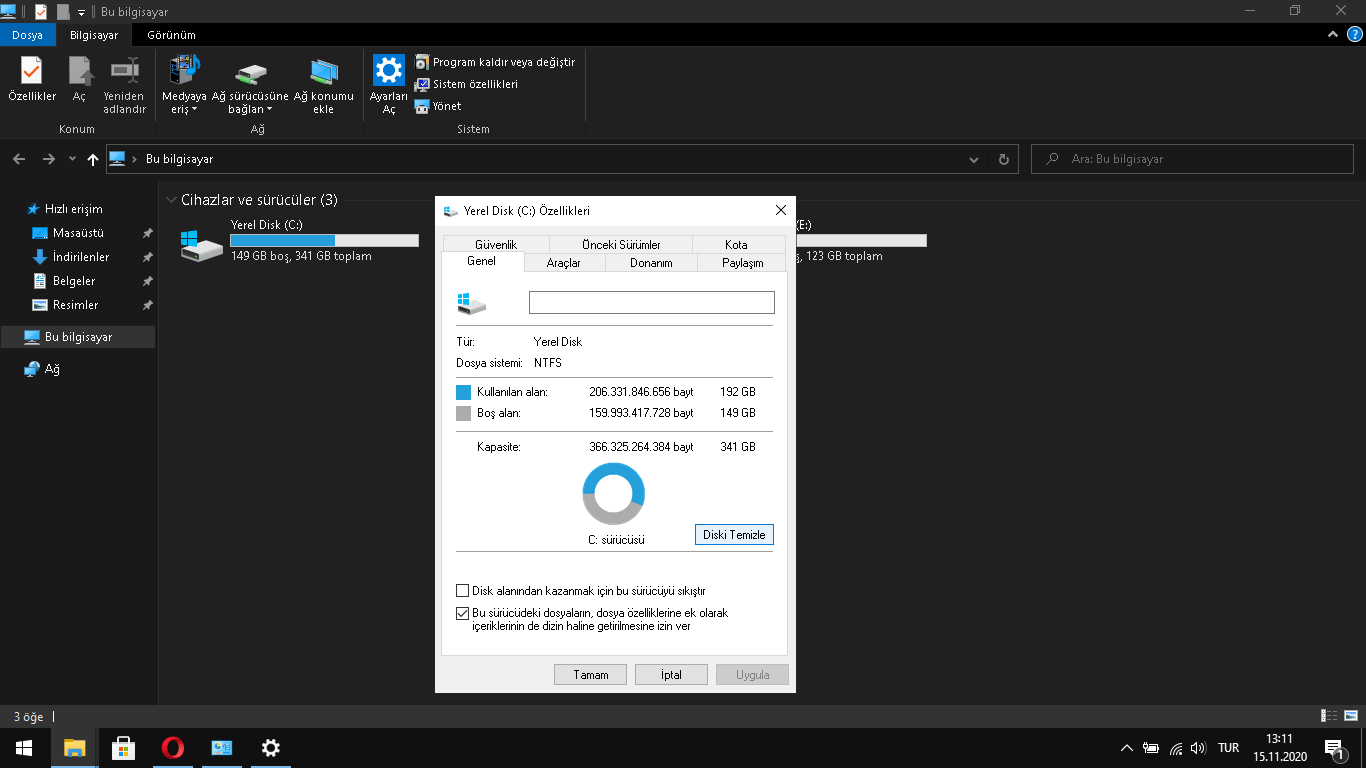1366x768 pixels.
Task: Select the Genel tab
Action: pos(482,261)
